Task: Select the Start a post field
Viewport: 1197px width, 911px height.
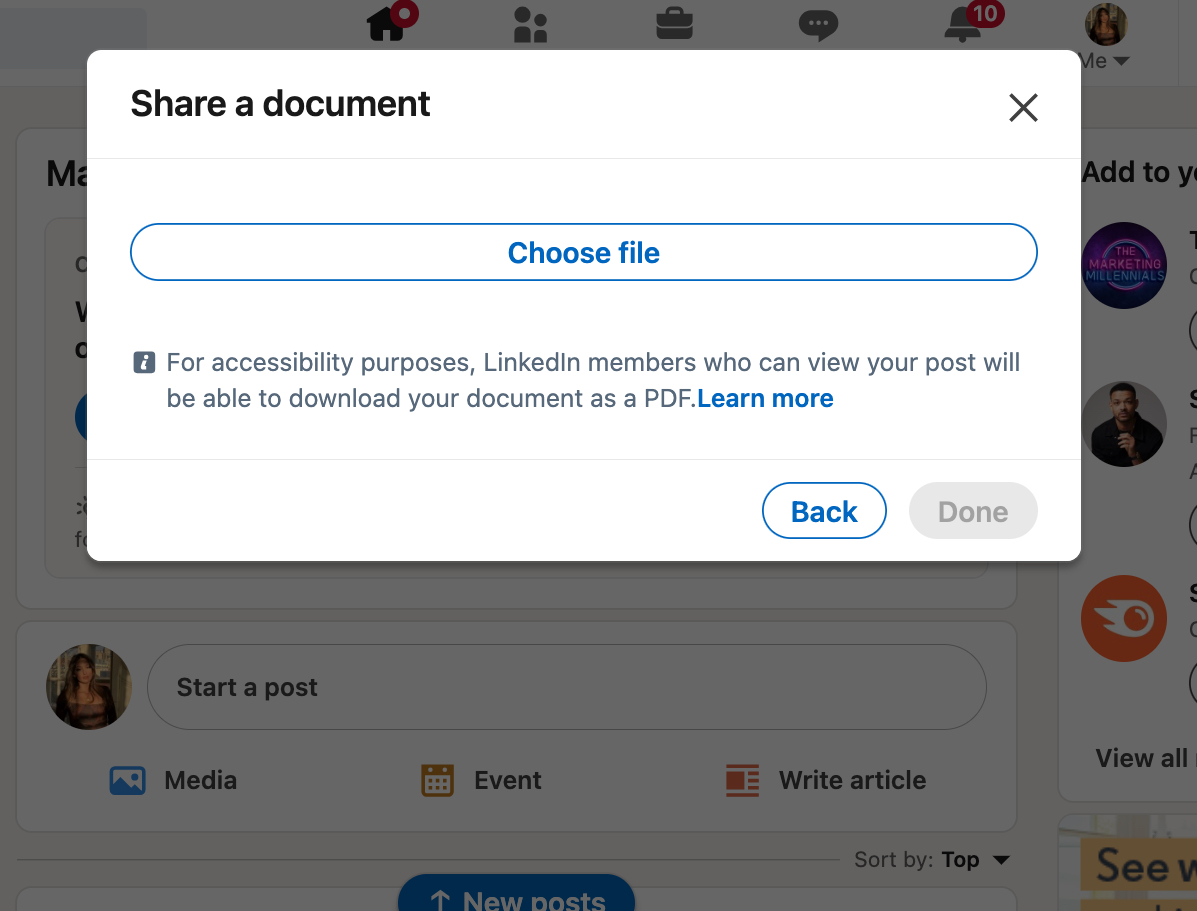Action: coord(567,687)
